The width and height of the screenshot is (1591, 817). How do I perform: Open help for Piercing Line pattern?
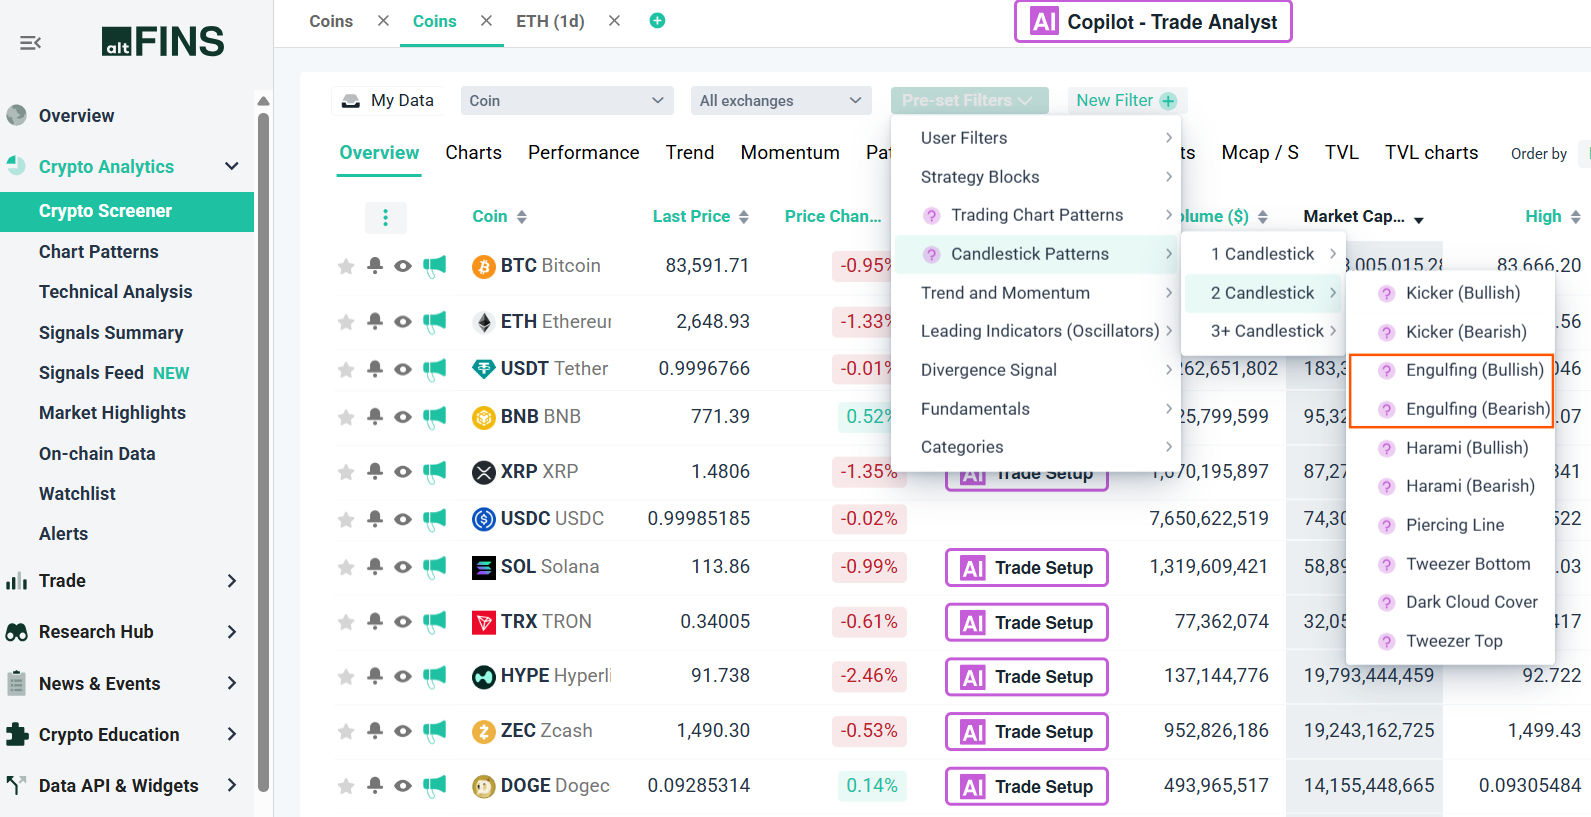tap(1386, 526)
